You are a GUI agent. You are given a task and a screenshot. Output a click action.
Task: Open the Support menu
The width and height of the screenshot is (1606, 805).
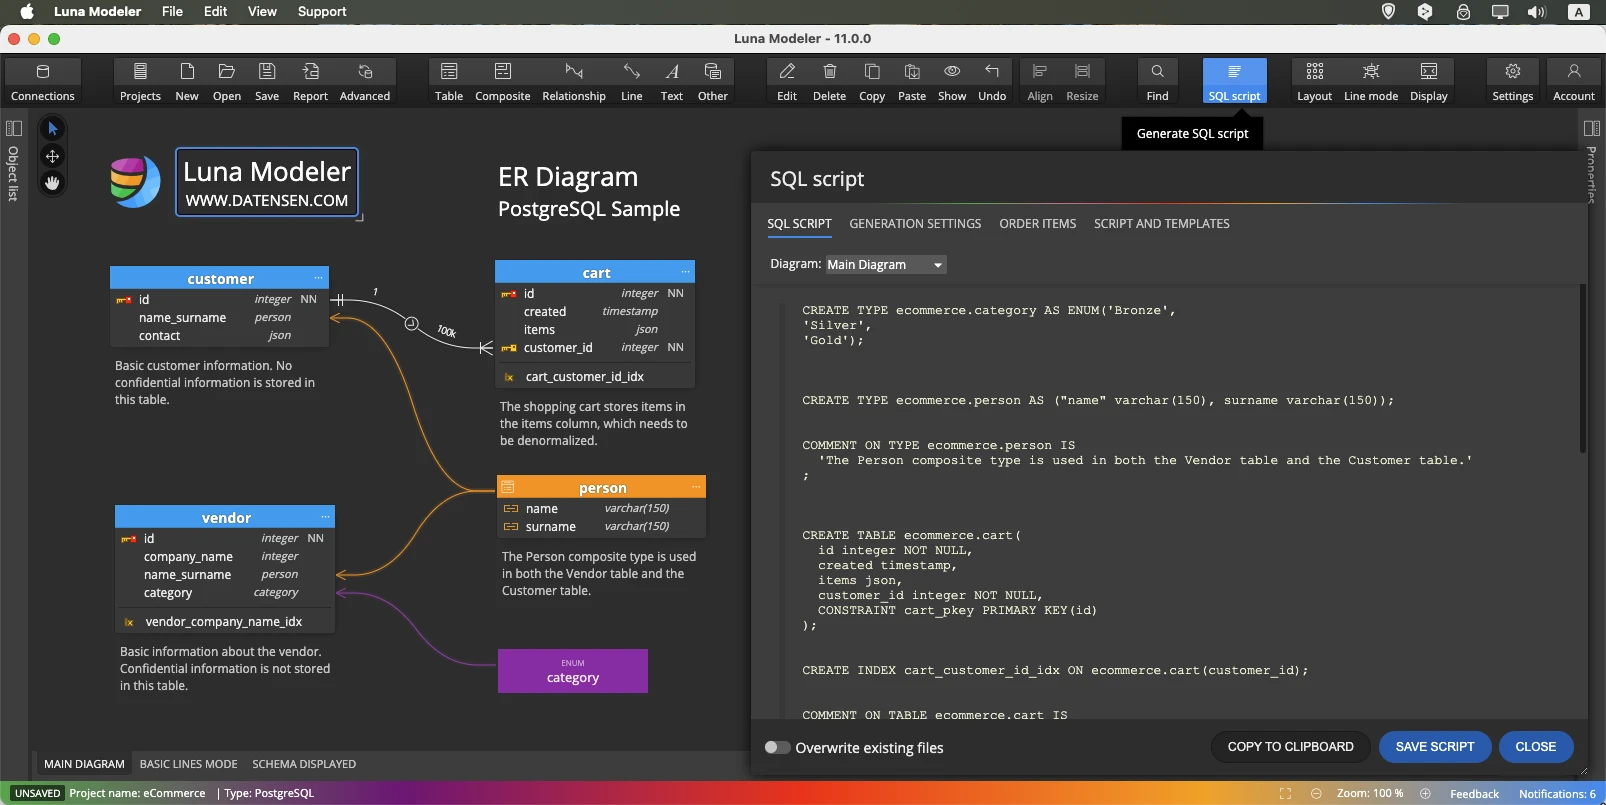(x=322, y=12)
